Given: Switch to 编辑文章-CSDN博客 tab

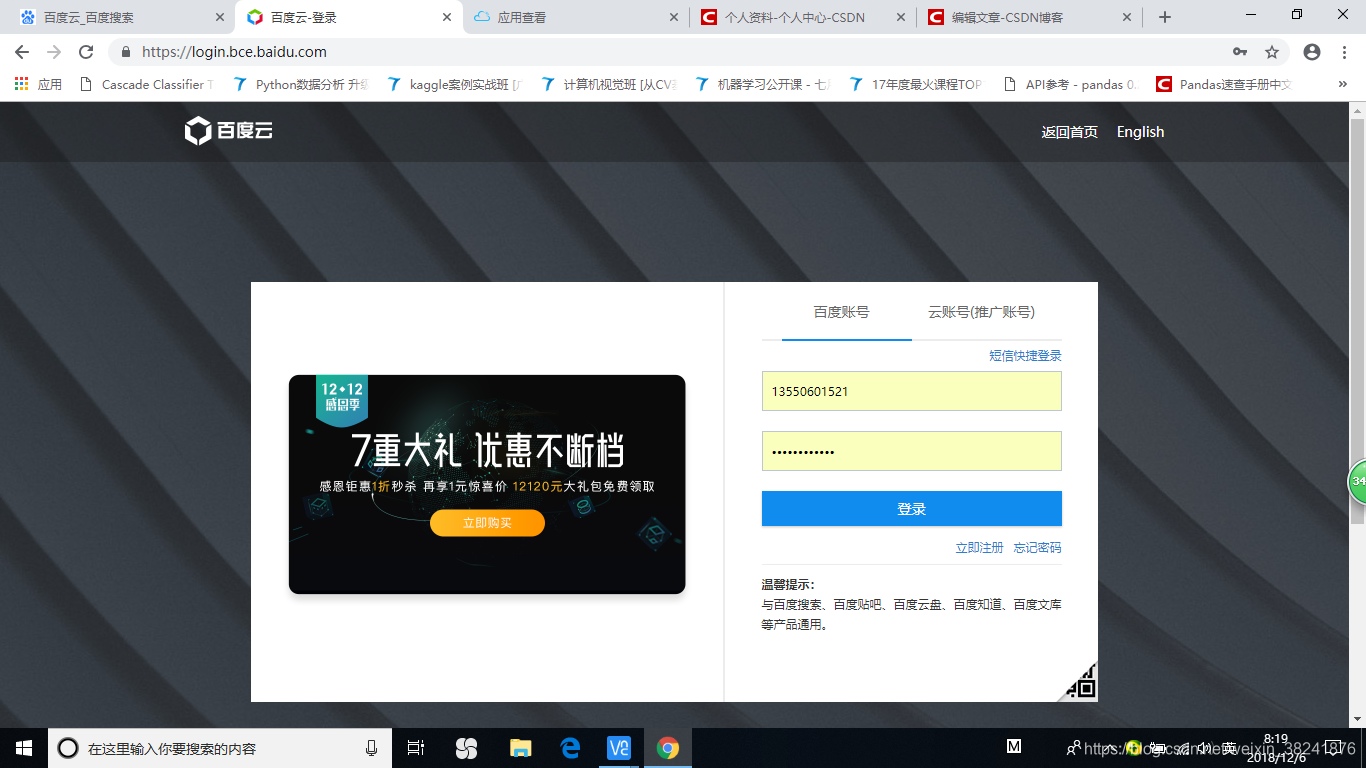Looking at the screenshot, I should click(1030, 17).
